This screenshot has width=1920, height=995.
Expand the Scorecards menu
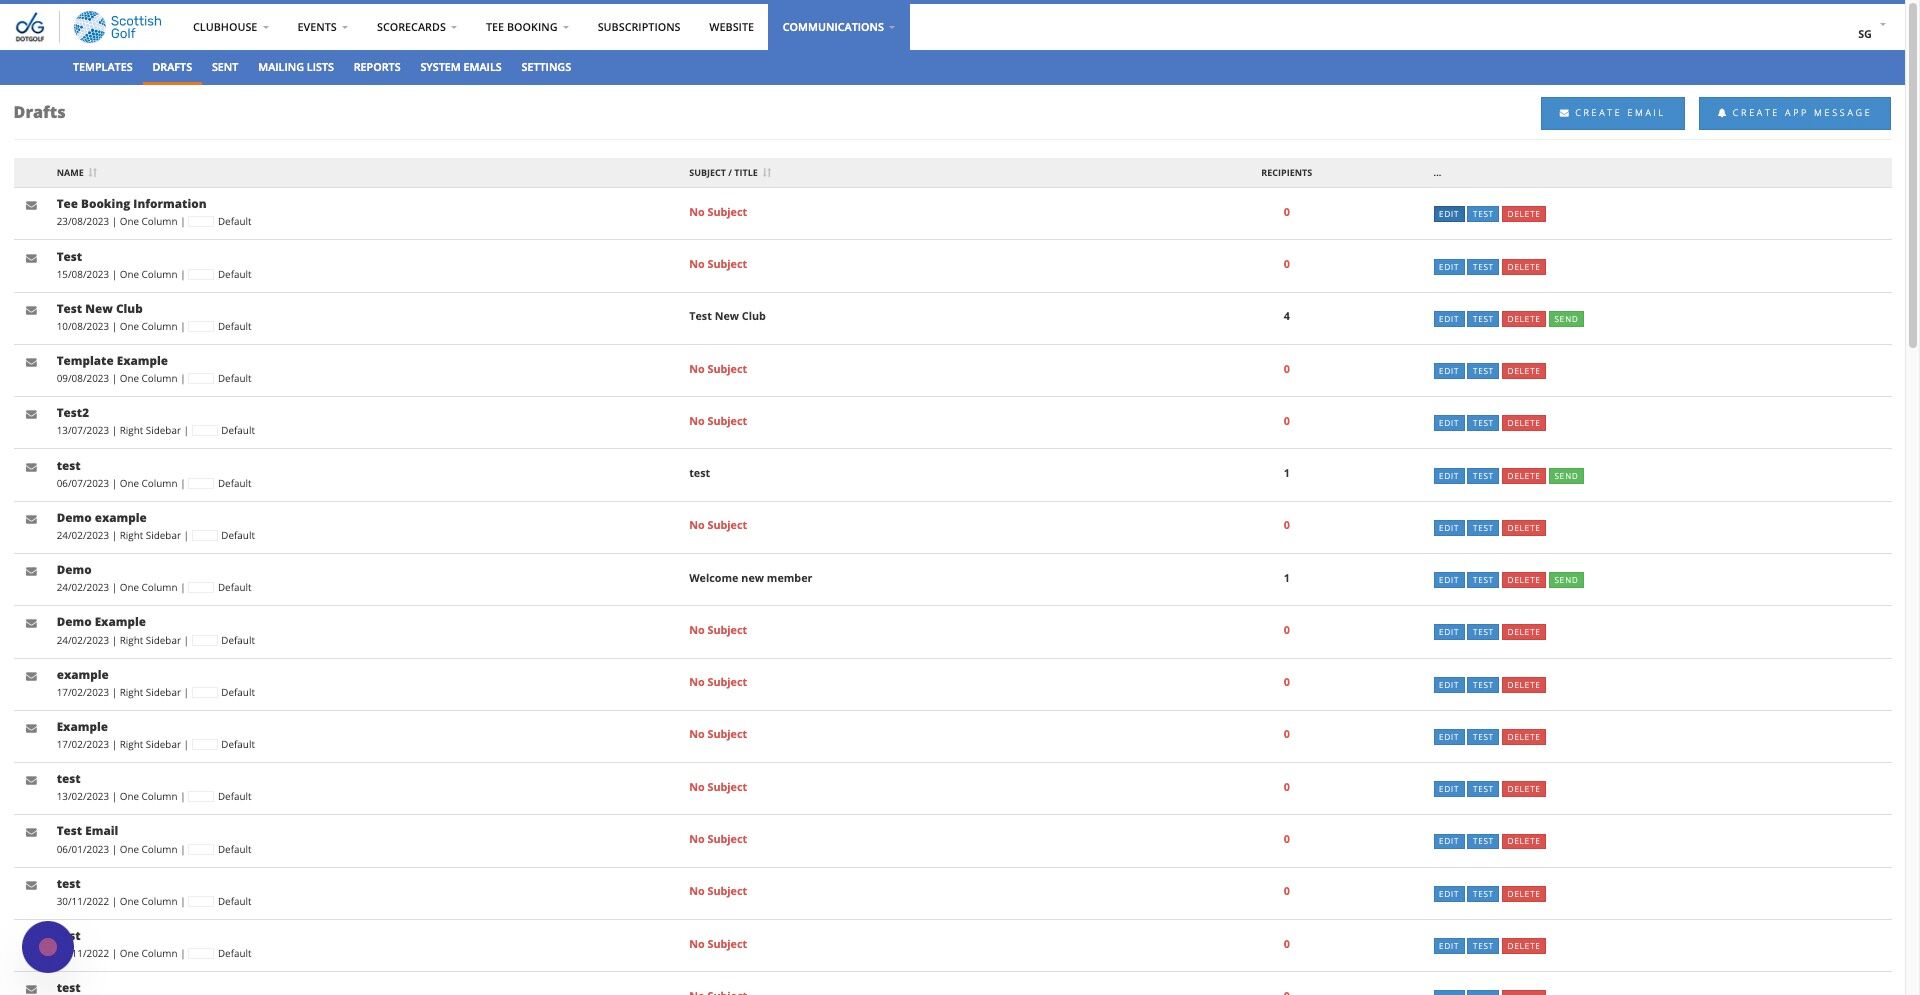(x=416, y=27)
